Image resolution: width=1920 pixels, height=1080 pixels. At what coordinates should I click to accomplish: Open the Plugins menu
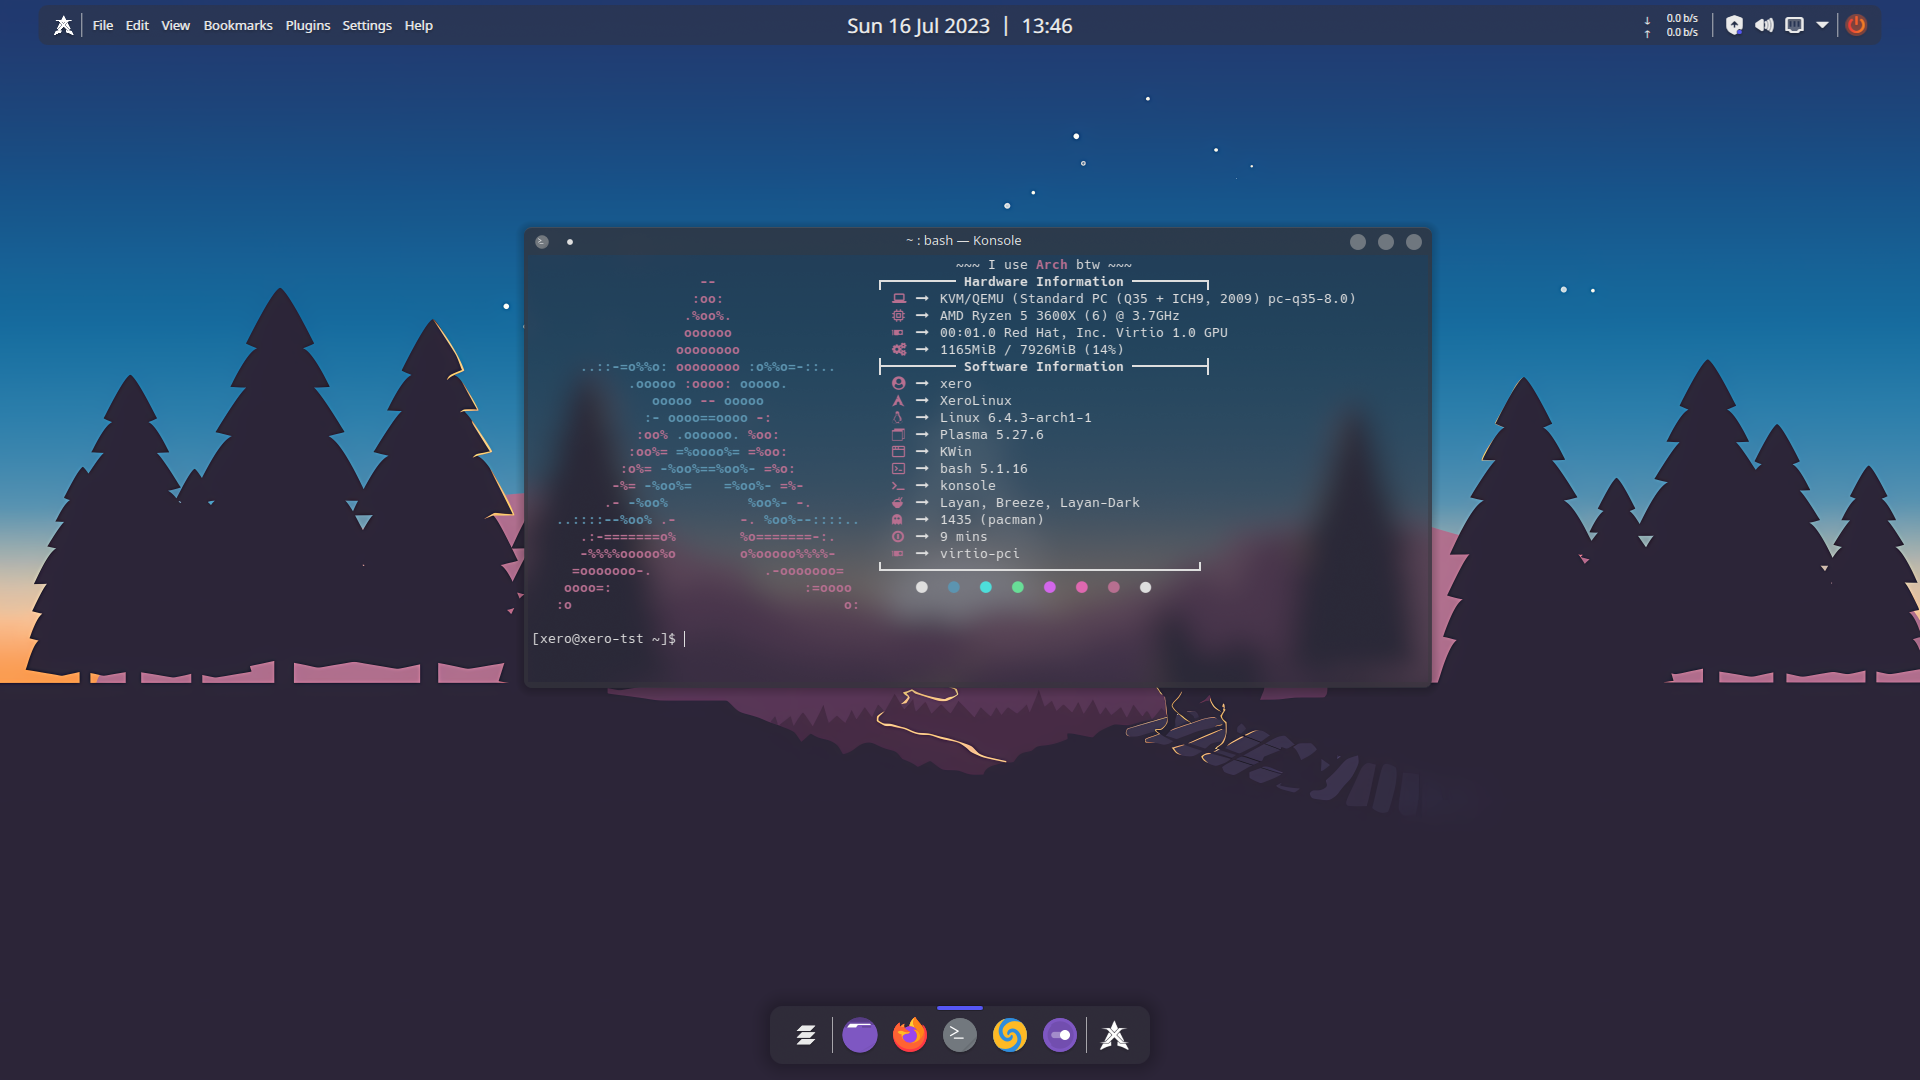308,25
